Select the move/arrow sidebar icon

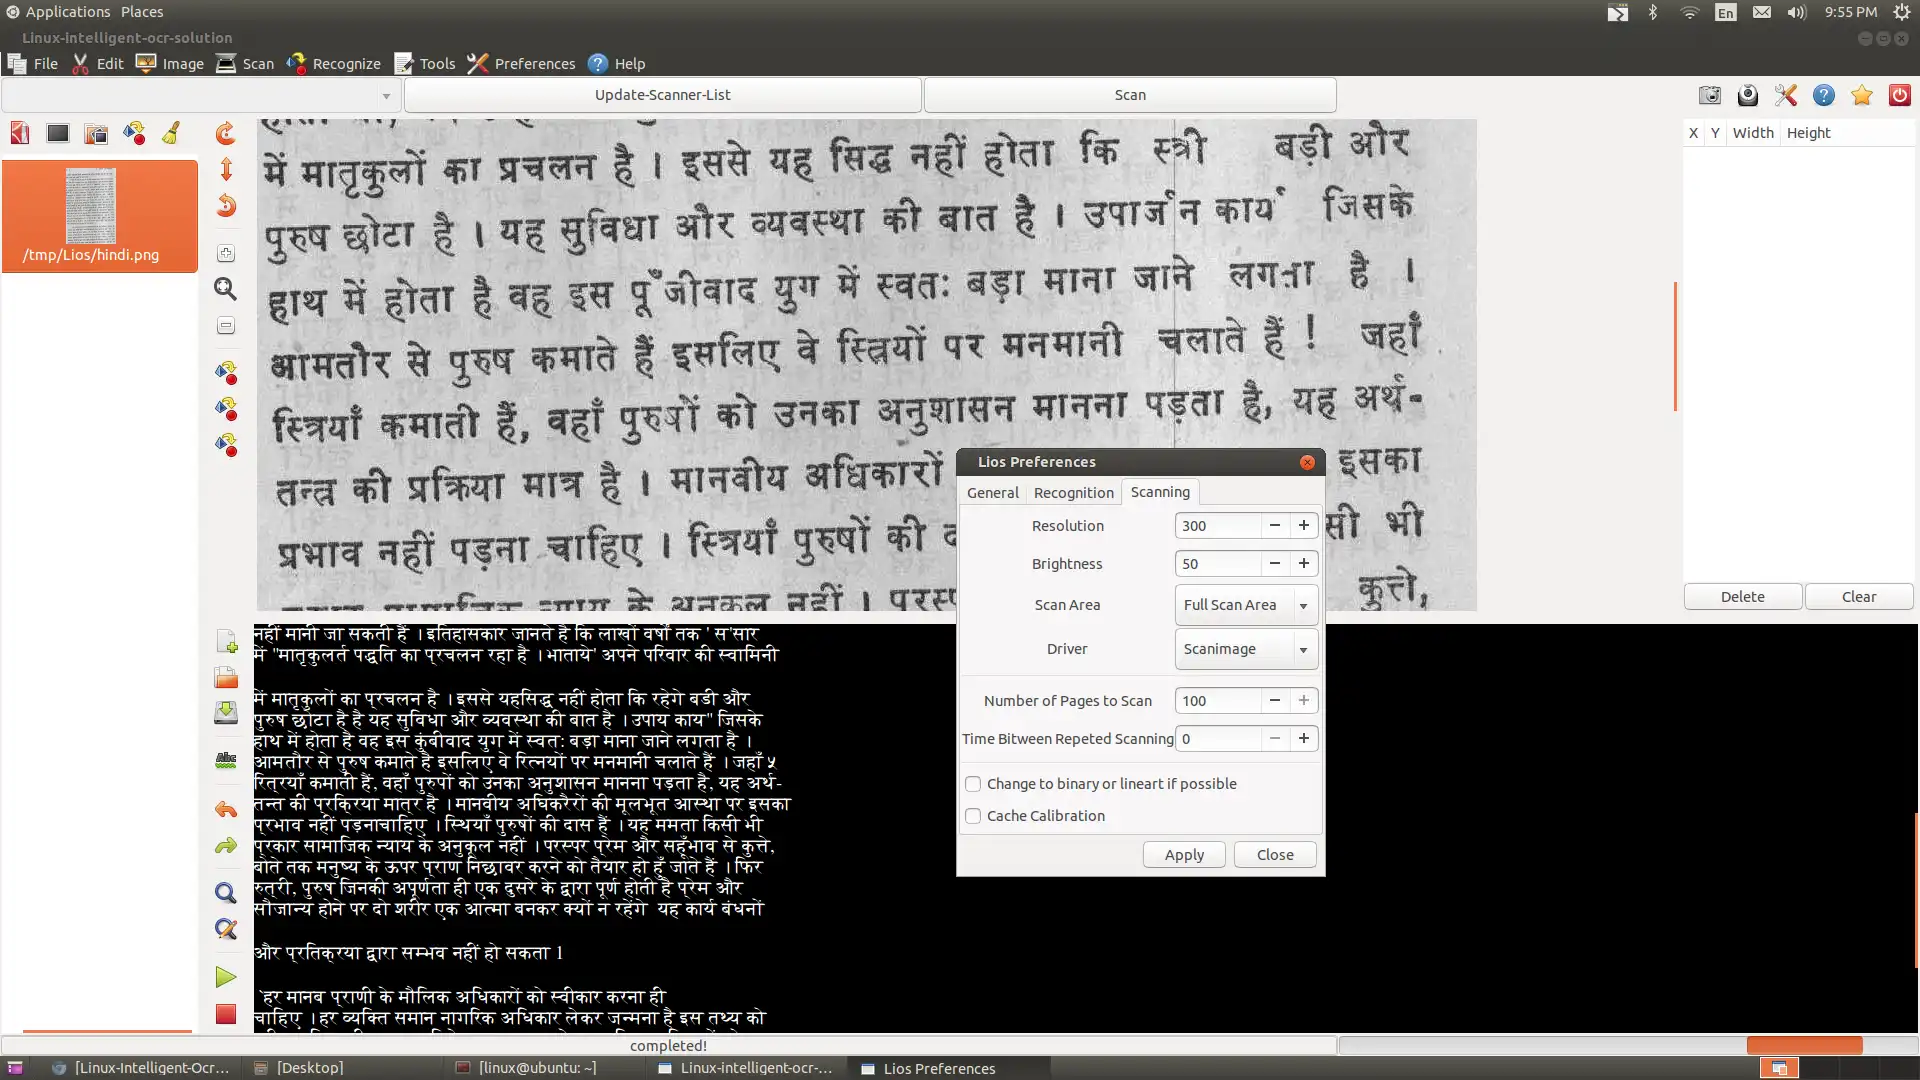pos(225,169)
